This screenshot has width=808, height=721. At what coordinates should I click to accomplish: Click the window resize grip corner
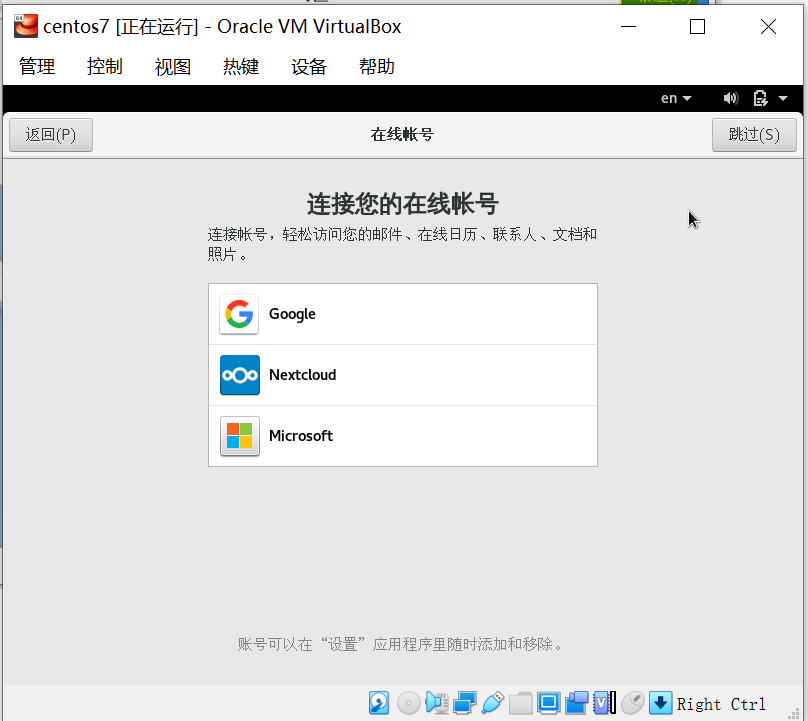794,712
